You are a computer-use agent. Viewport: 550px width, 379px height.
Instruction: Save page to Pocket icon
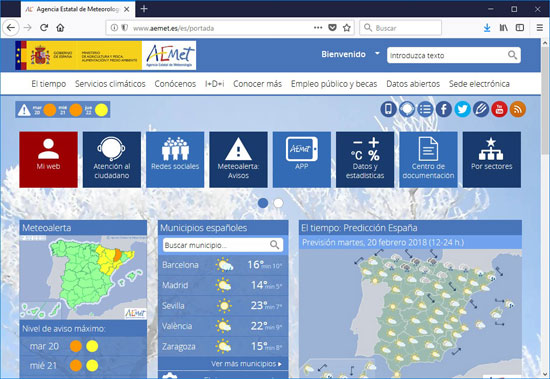click(x=332, y=28)
